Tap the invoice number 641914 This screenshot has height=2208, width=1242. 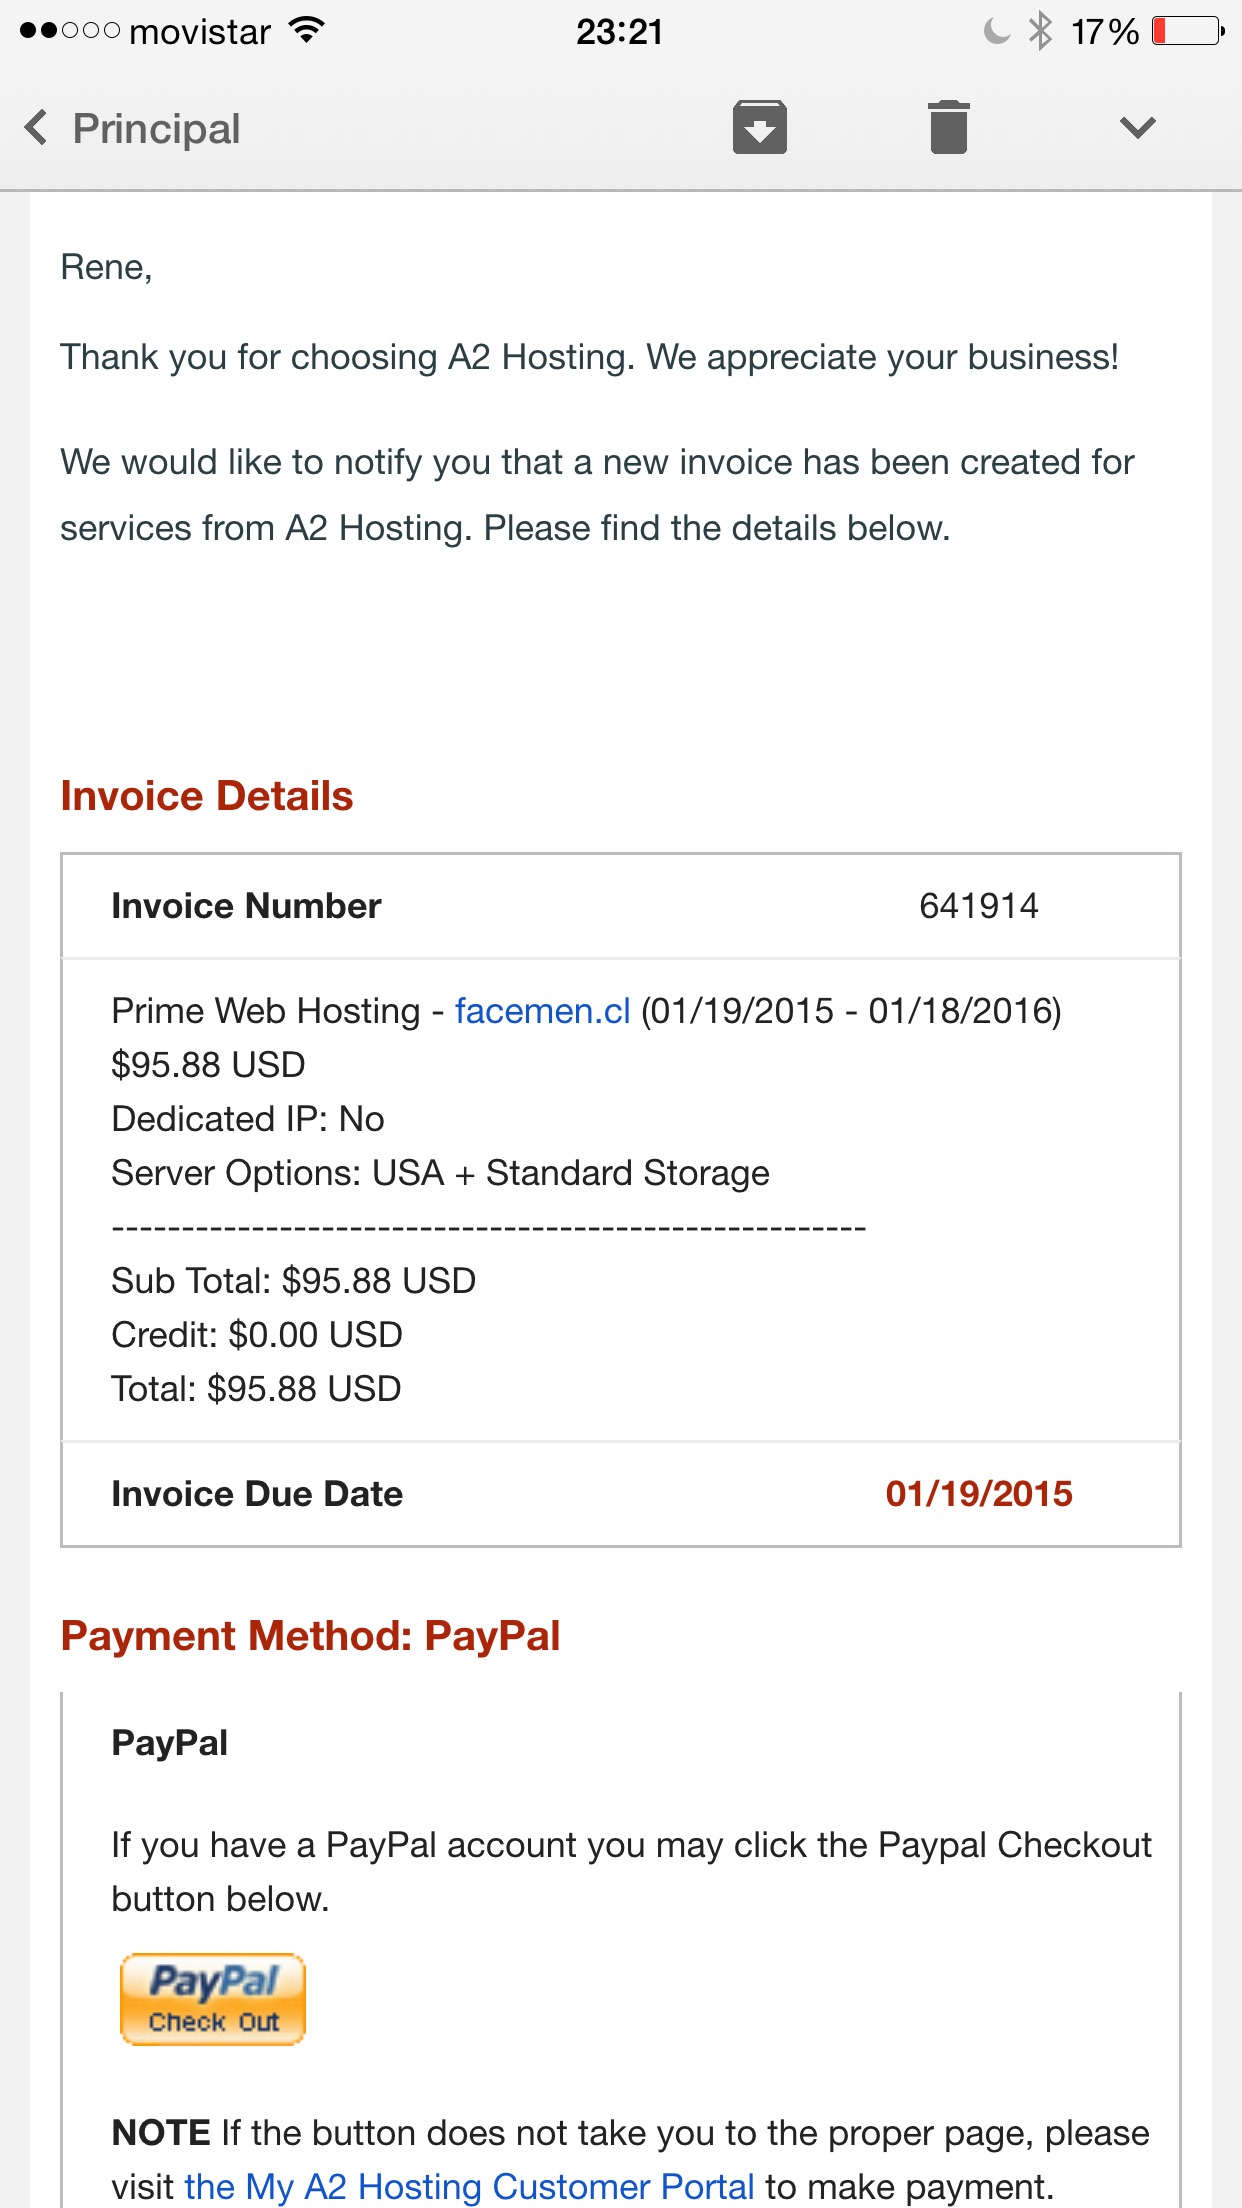(978, 906)
